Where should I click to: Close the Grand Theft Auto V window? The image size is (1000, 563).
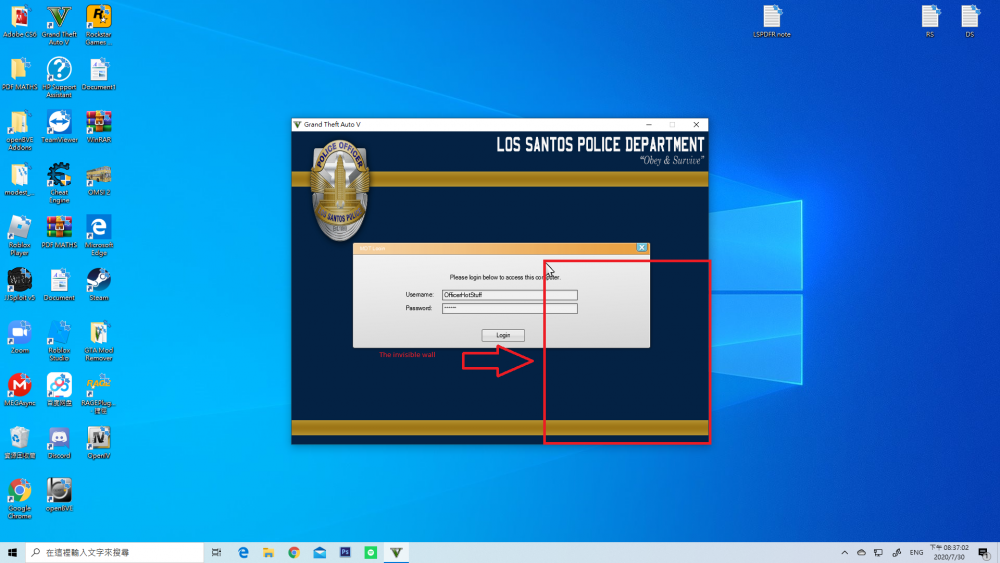[x=696, y=125]
